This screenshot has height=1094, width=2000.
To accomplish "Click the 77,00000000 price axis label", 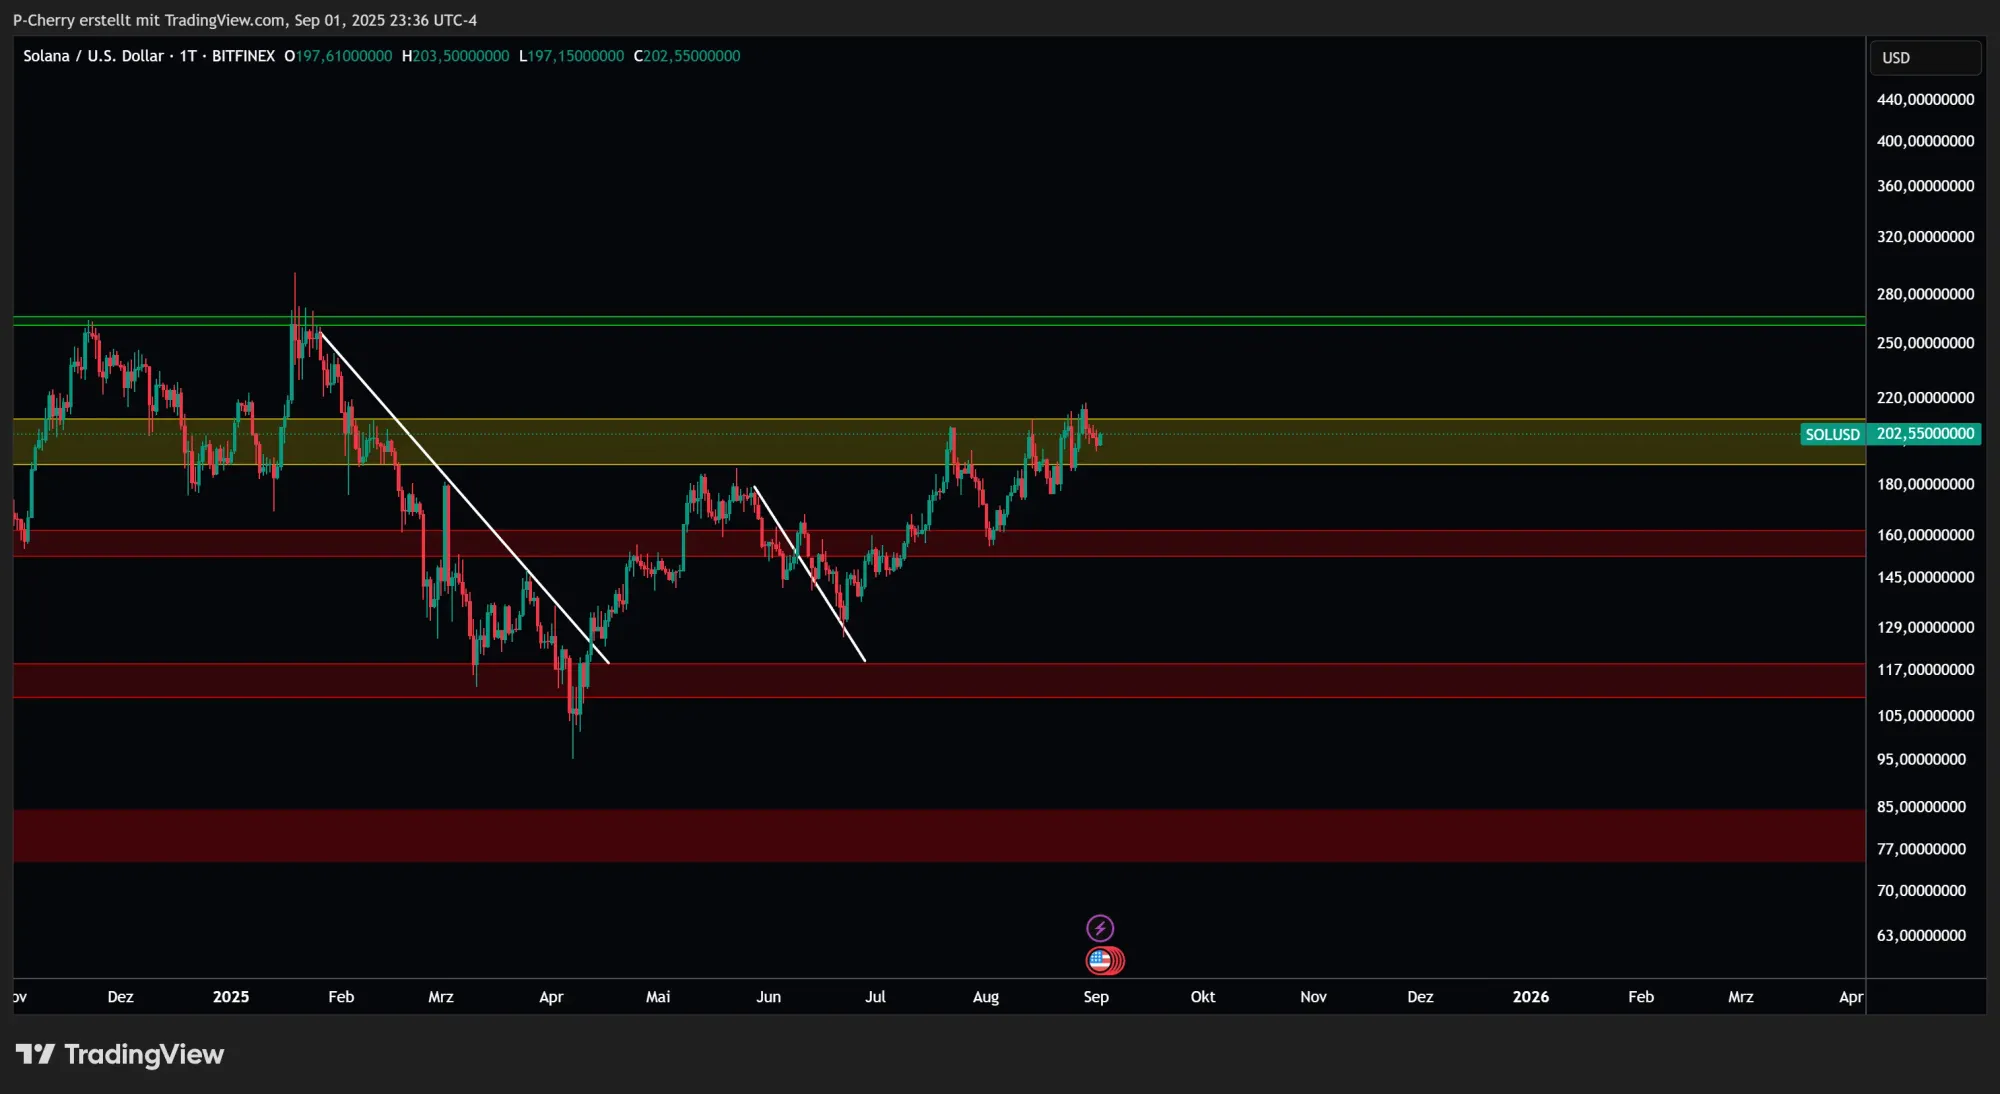I will click(1921, 849).
